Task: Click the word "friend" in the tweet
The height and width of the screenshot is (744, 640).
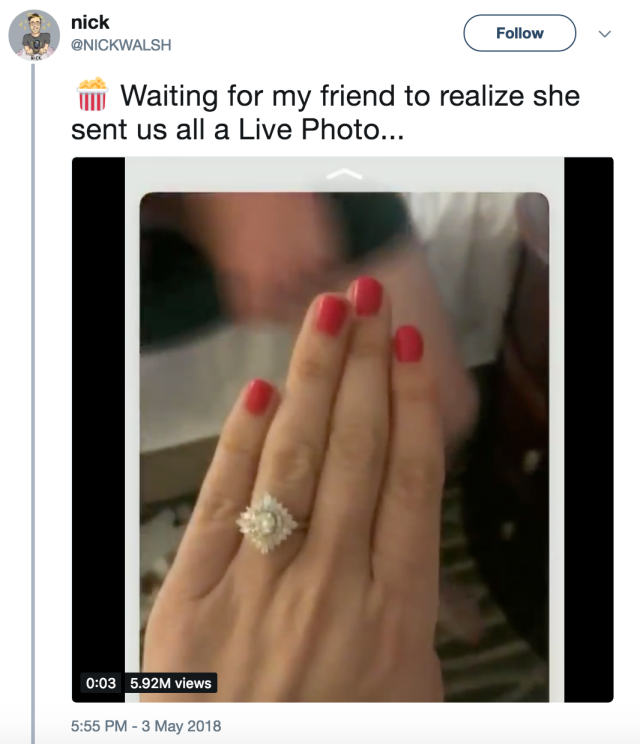Action: point(358,96)
